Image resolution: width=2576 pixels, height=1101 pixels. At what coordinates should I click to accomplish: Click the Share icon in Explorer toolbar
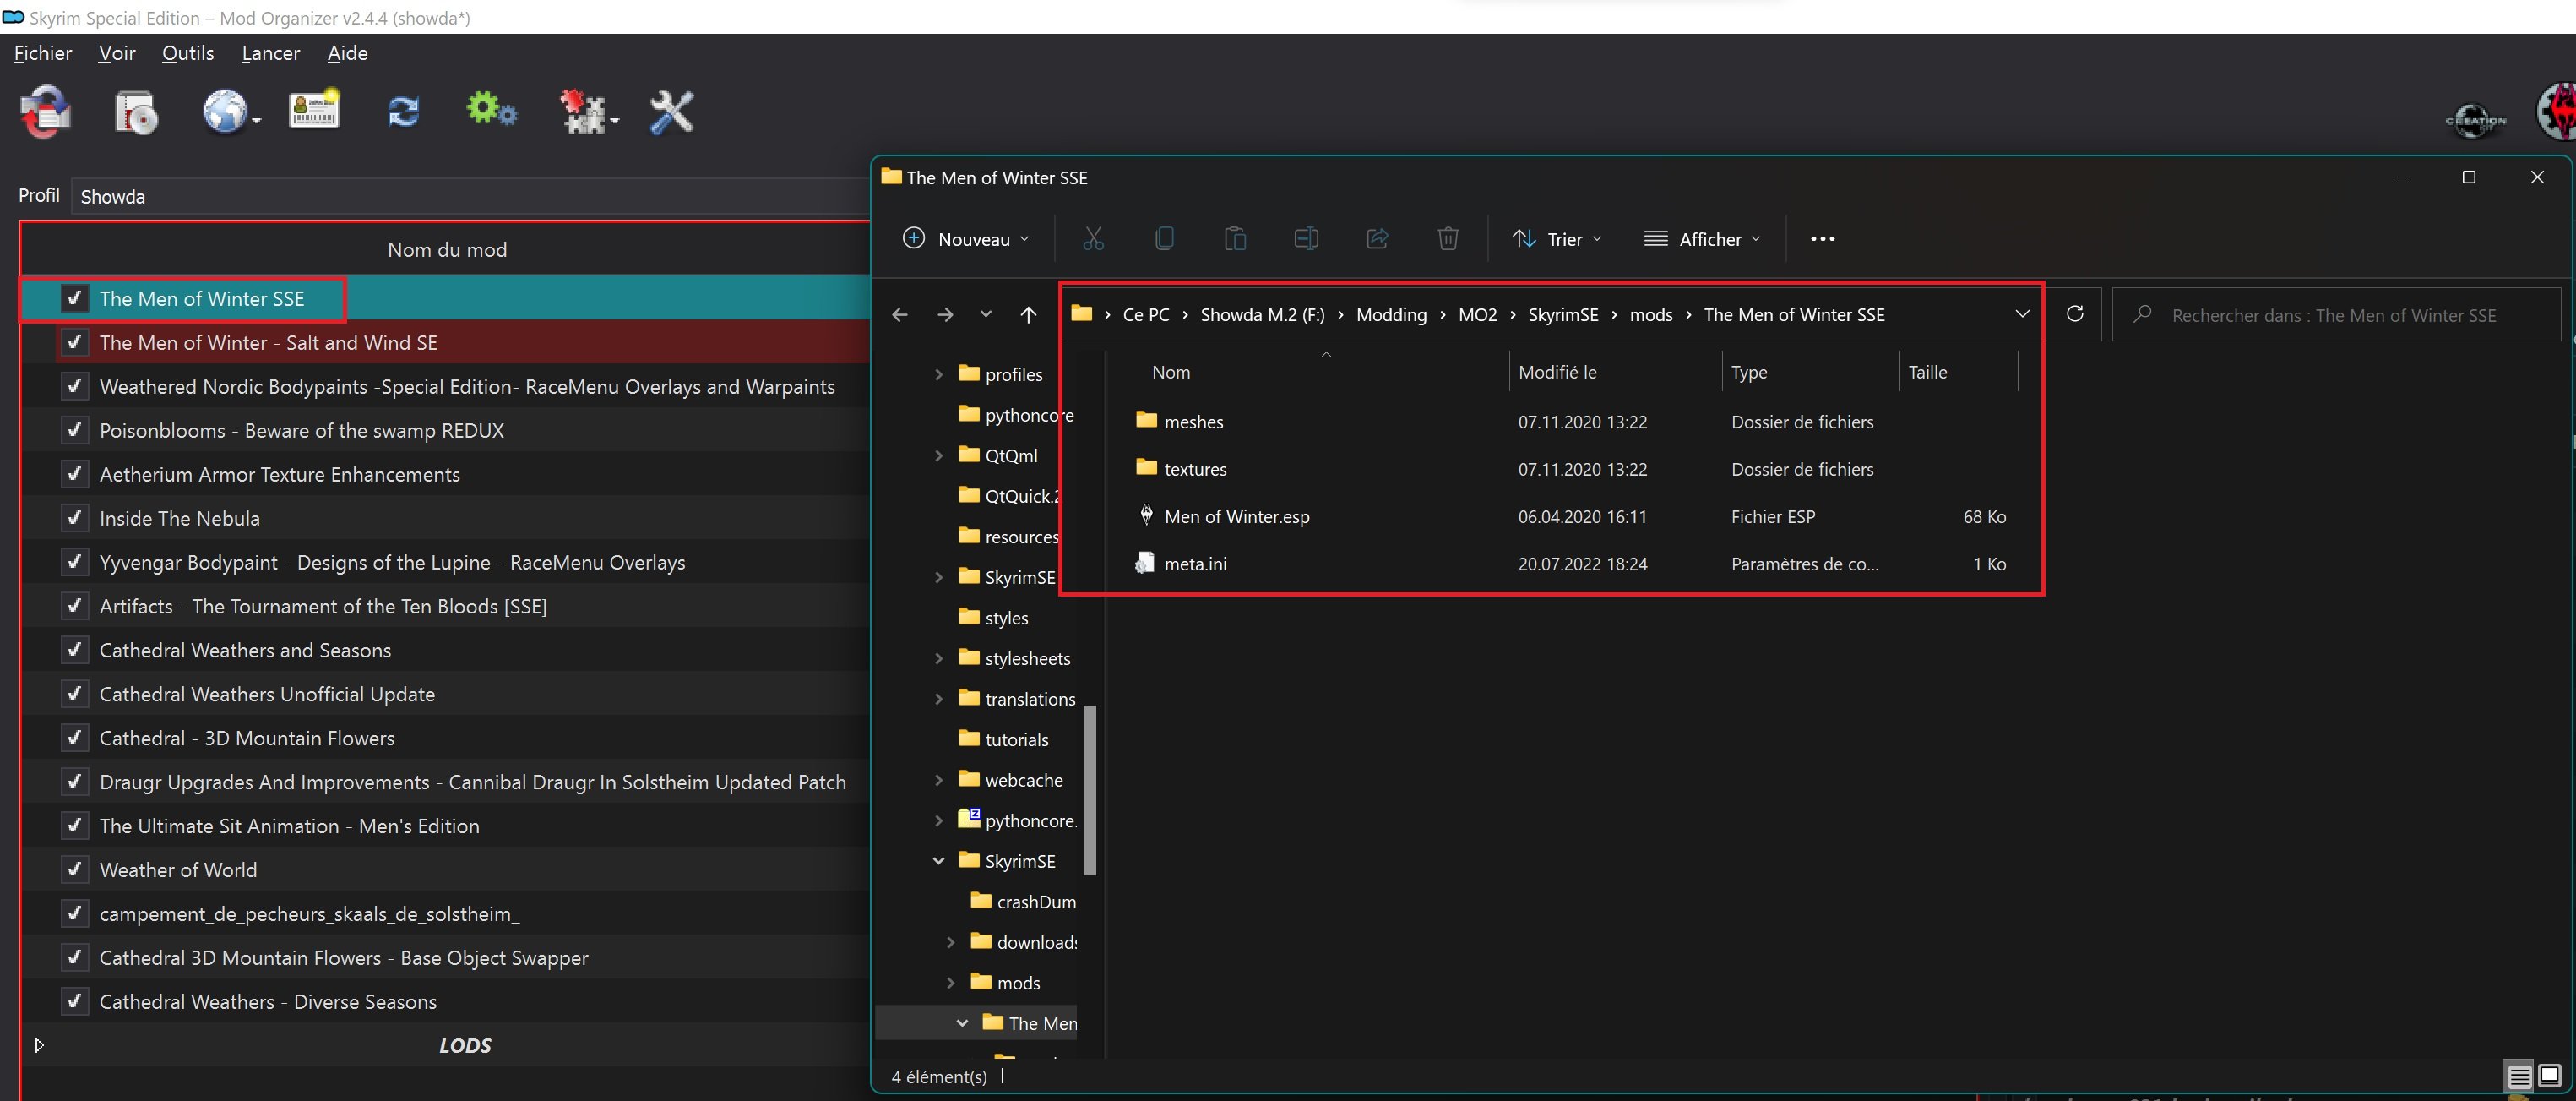[x=1377, y=239]
